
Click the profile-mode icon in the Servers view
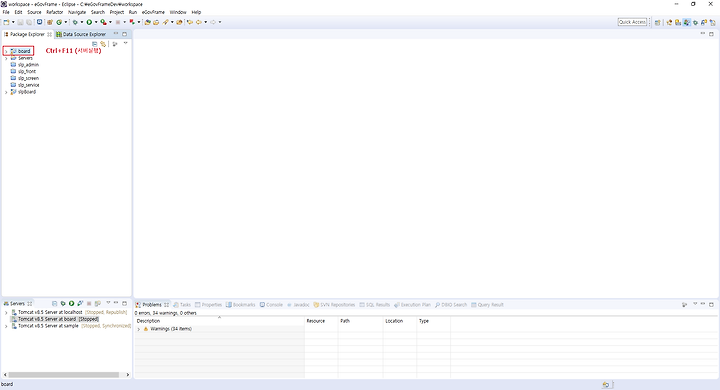[x=80, y=303]
